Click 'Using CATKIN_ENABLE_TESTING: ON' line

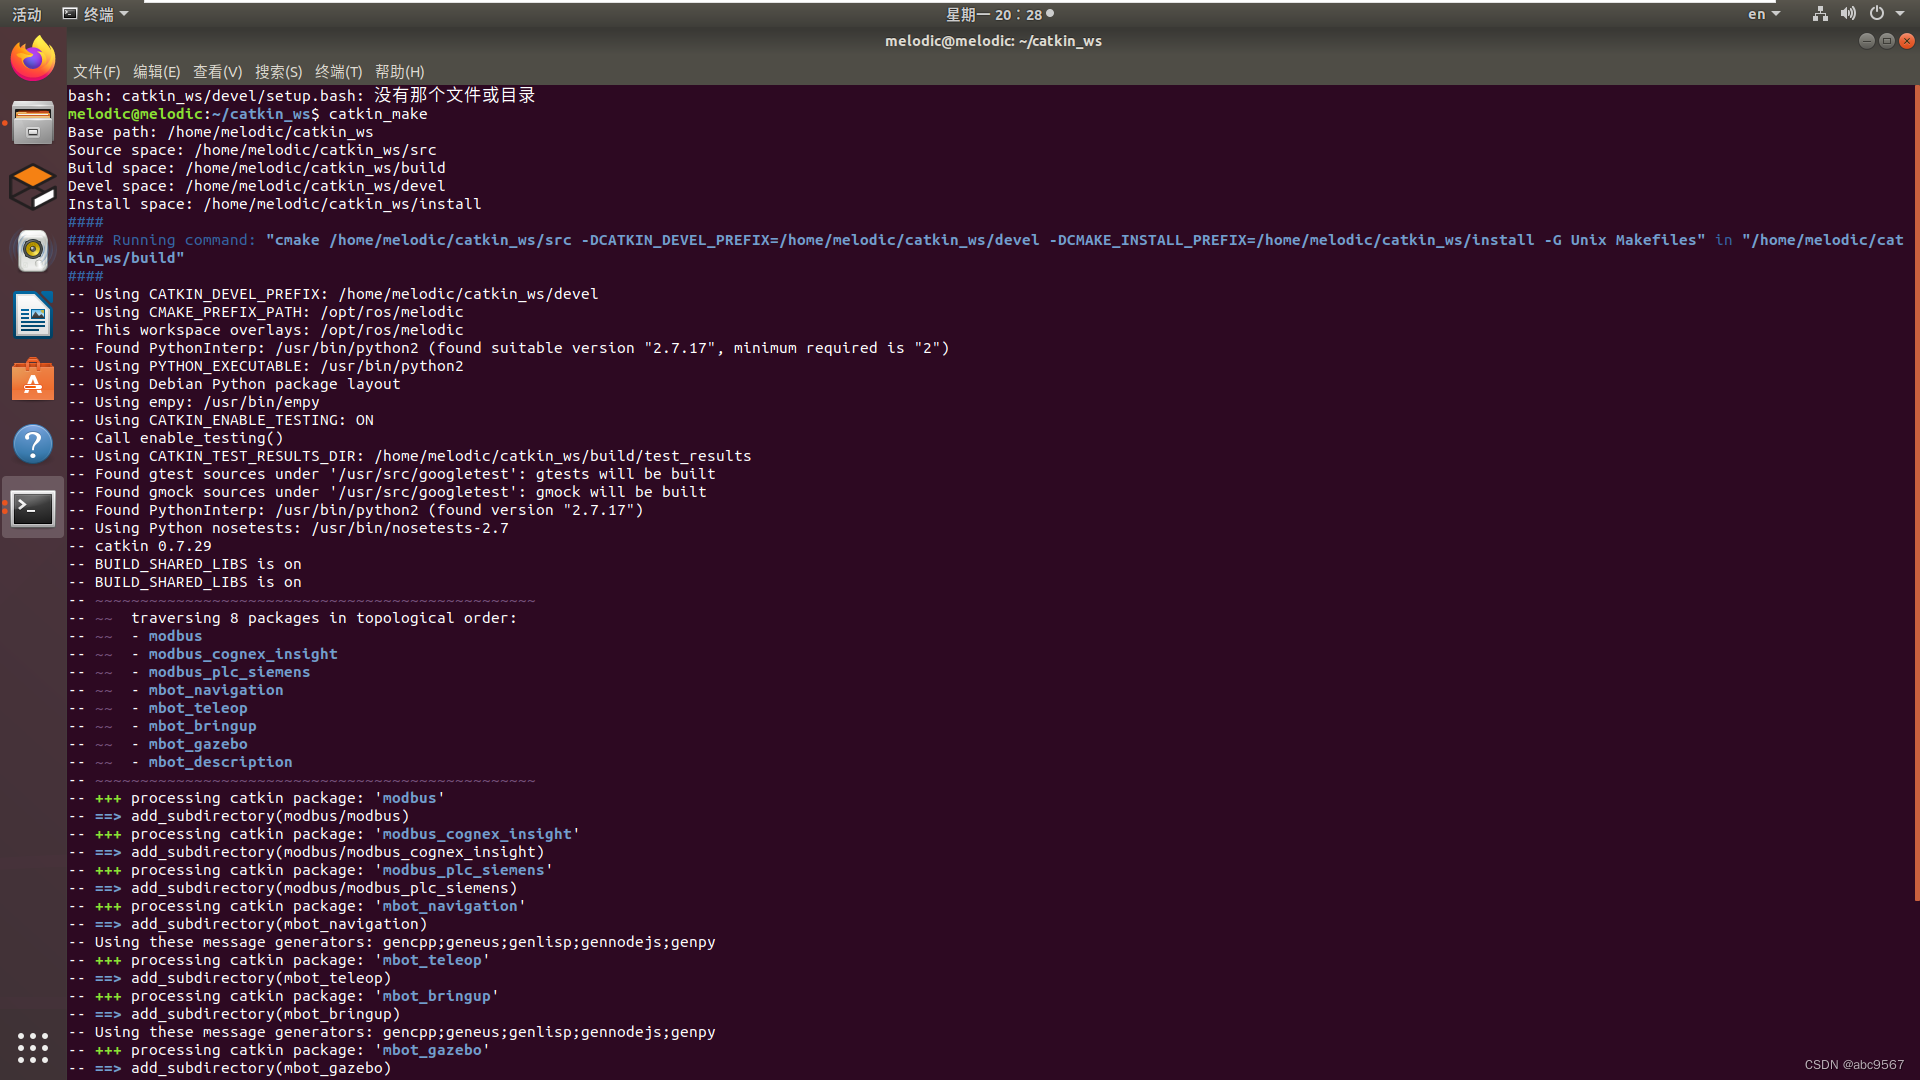[221, 420]
